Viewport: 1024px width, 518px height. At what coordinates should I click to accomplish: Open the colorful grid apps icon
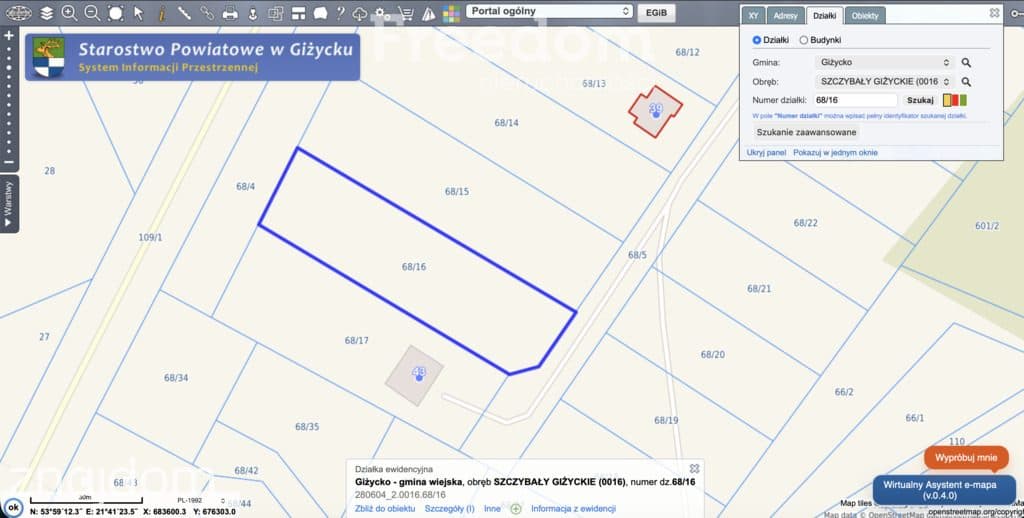pos(451,13)
